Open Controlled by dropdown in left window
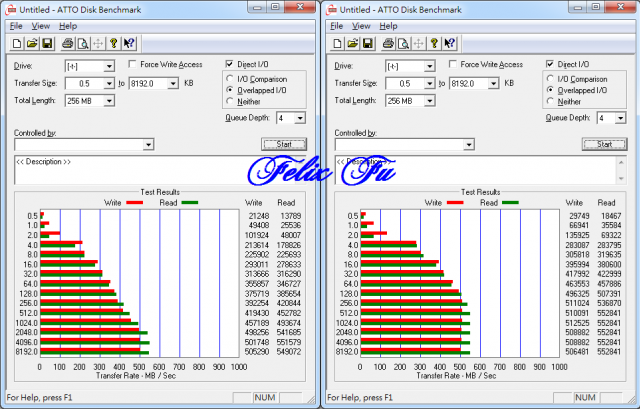This screenshot has height=409, width=640. coord(149,144)
